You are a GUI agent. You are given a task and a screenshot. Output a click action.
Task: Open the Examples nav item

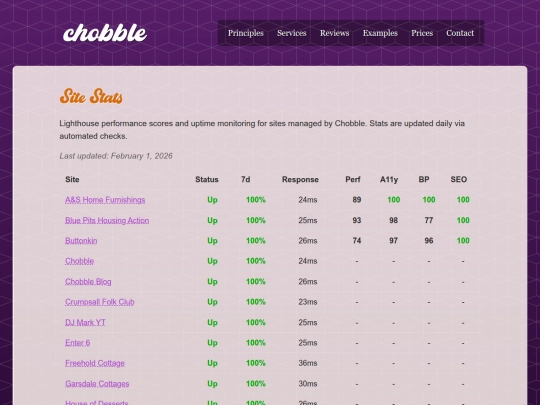coord(380,33)
